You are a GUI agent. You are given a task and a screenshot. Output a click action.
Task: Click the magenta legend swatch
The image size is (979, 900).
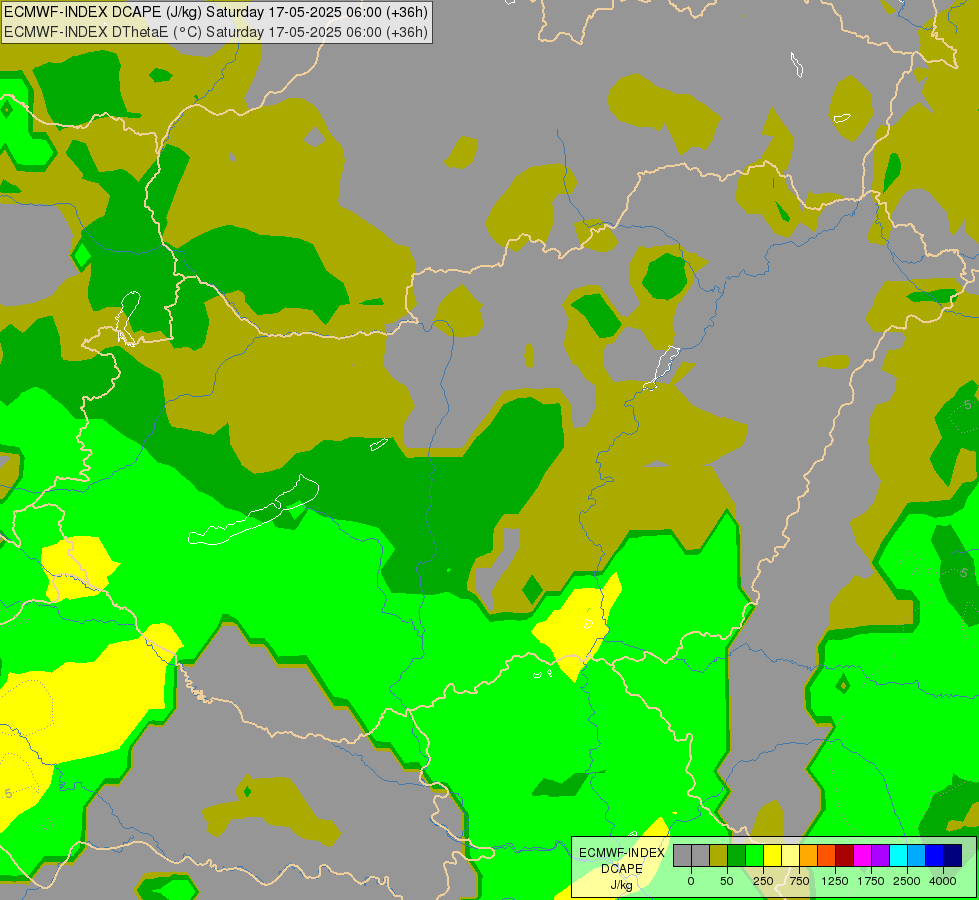click(x=863, y=855)
